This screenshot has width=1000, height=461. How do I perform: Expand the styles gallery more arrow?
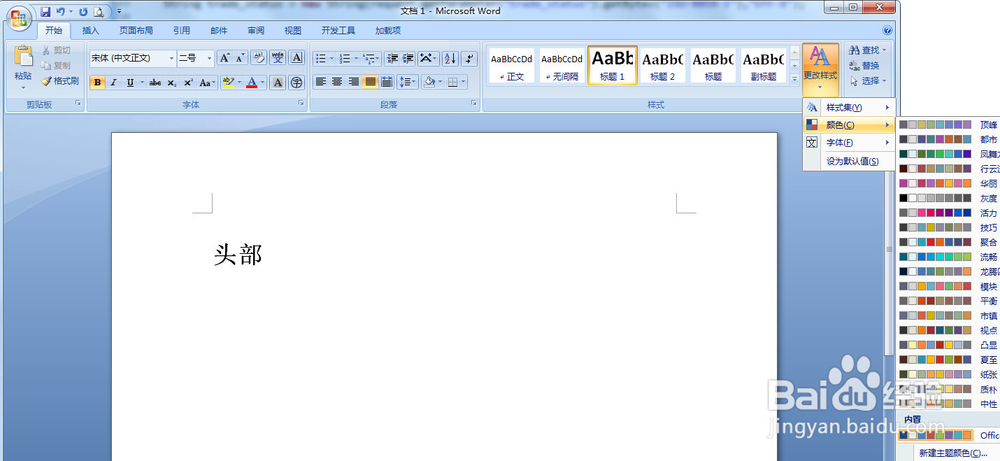pos(795,79)
